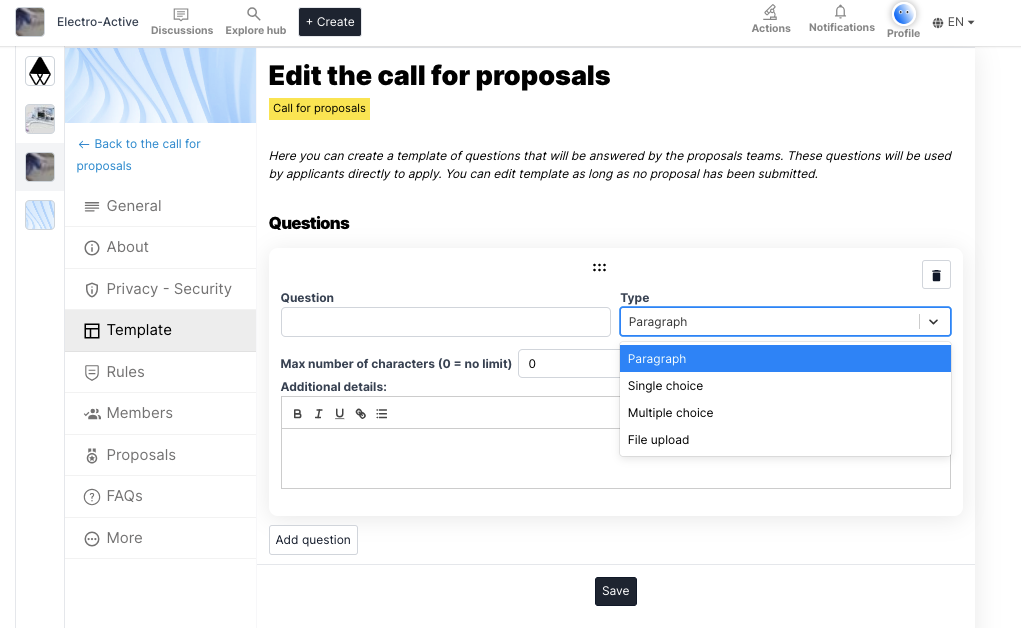Viewport: 1021px width, 628px height.
Task: Focus the Question text field
Action: pos(445,322)
